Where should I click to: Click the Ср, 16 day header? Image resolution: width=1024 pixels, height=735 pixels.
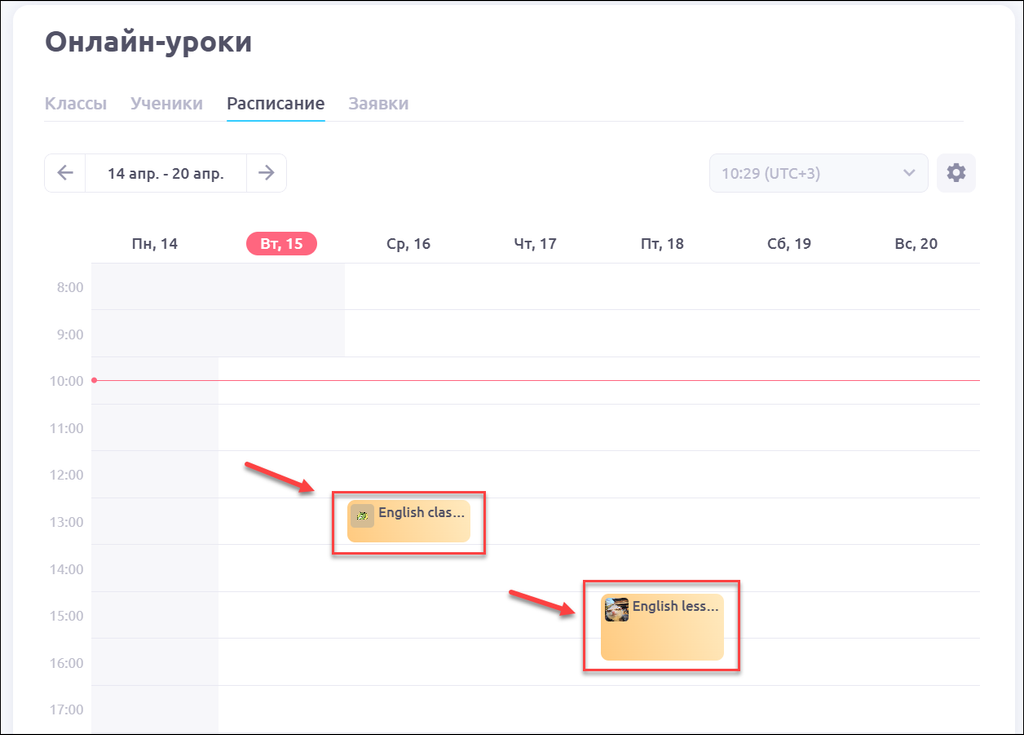[x=408, y=244]
